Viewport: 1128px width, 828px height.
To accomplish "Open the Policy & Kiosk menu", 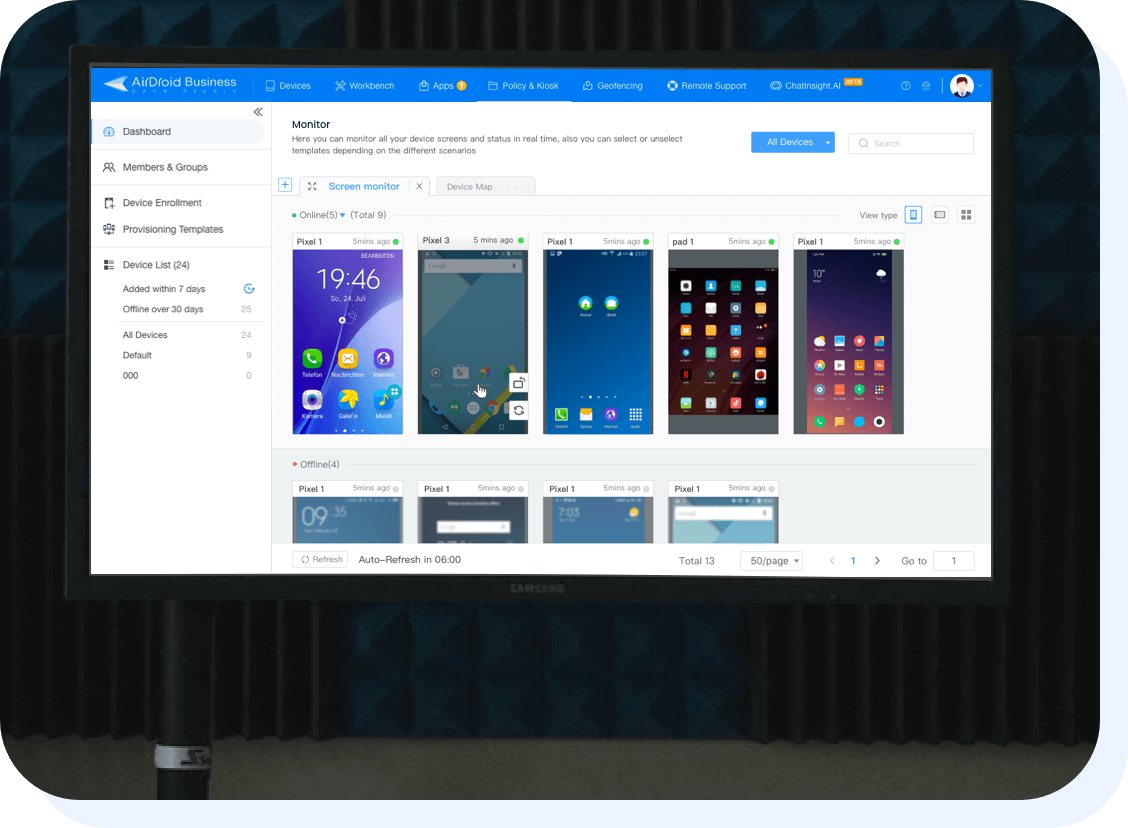I will coord(523,86).
